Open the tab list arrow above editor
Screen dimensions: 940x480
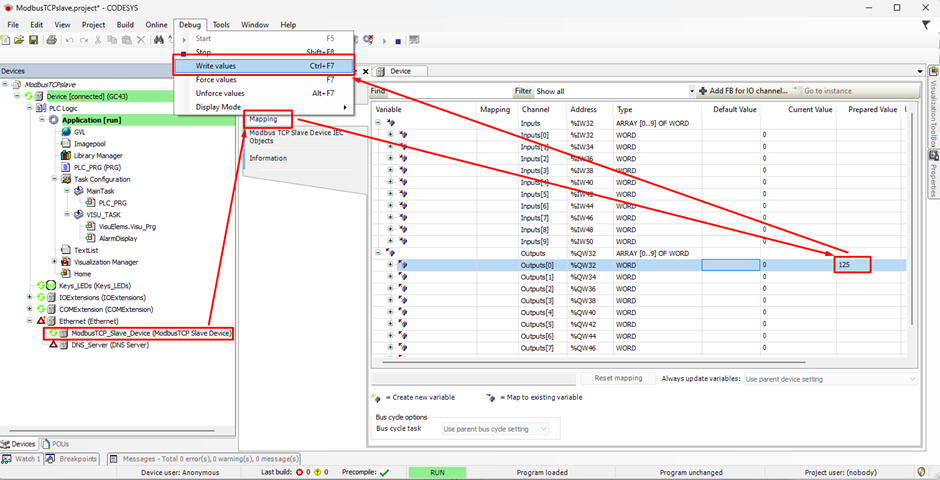(x=920, y=71)
